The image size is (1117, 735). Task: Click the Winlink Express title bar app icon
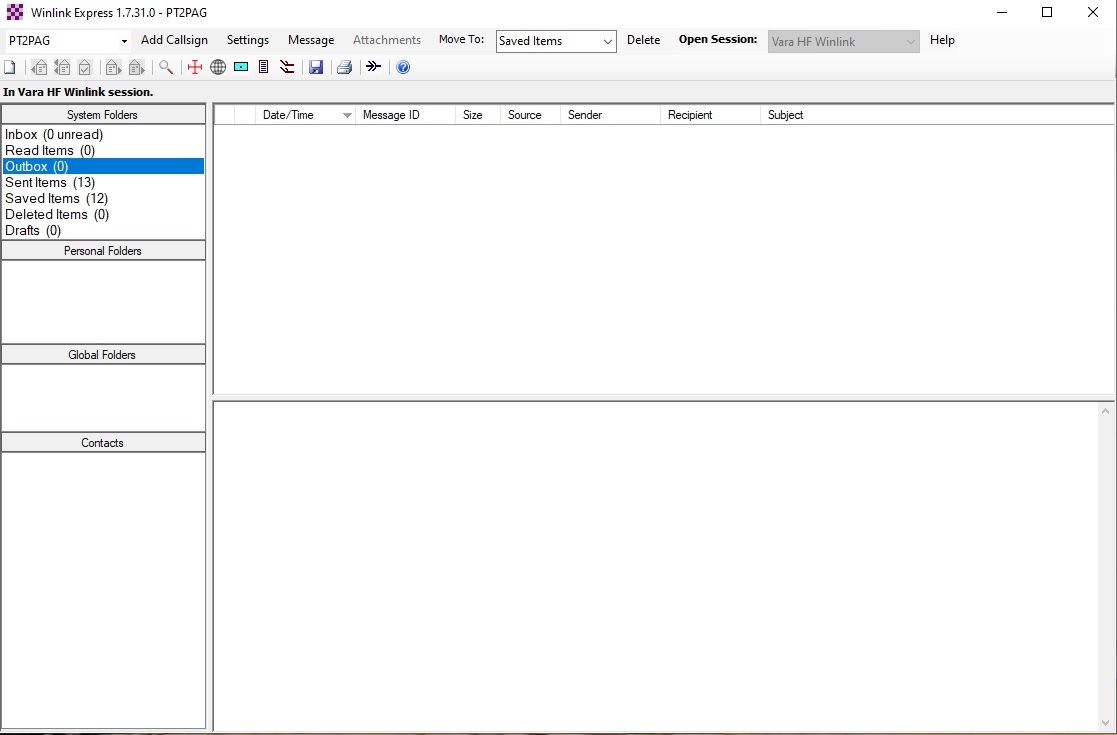tap(15, 12)
